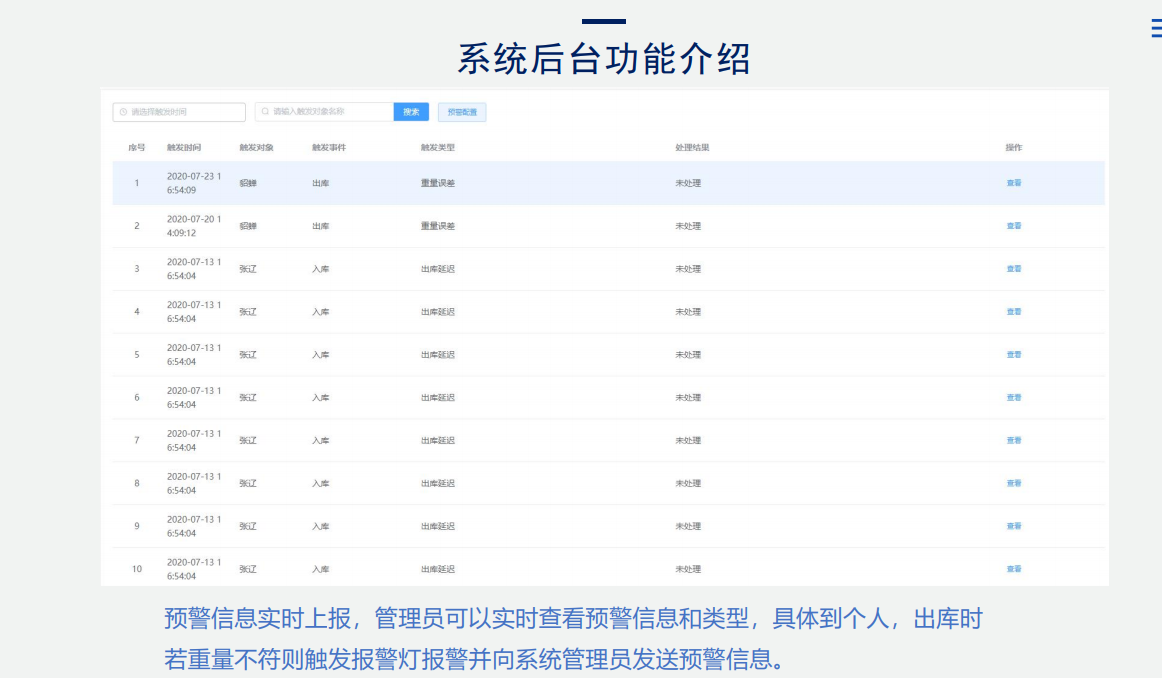Click the blue 搜索 button
Image resolution: width=1162 pixels, height=678 pixels.
[411, 112]
